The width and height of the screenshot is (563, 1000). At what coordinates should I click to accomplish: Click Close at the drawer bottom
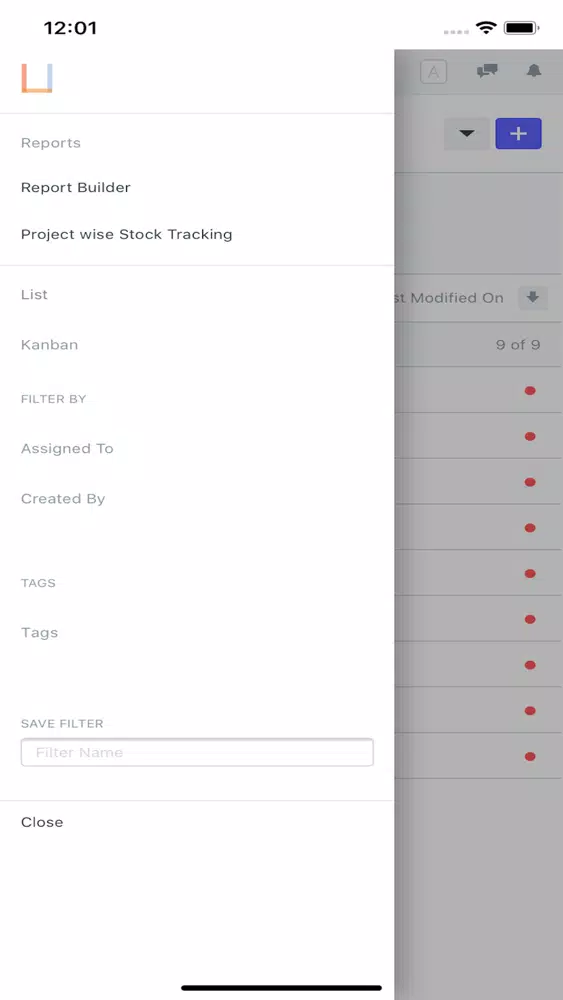pos(42,822)
